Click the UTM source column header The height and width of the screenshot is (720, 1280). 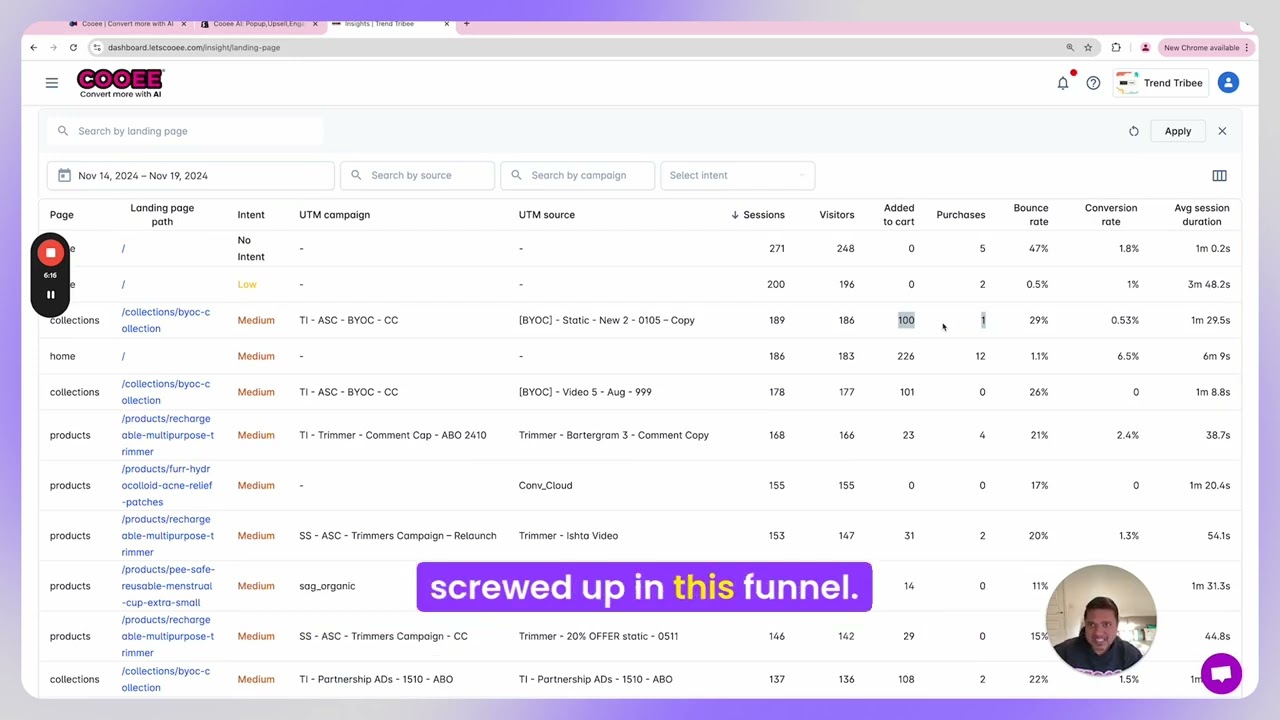[x=547, y=215]
